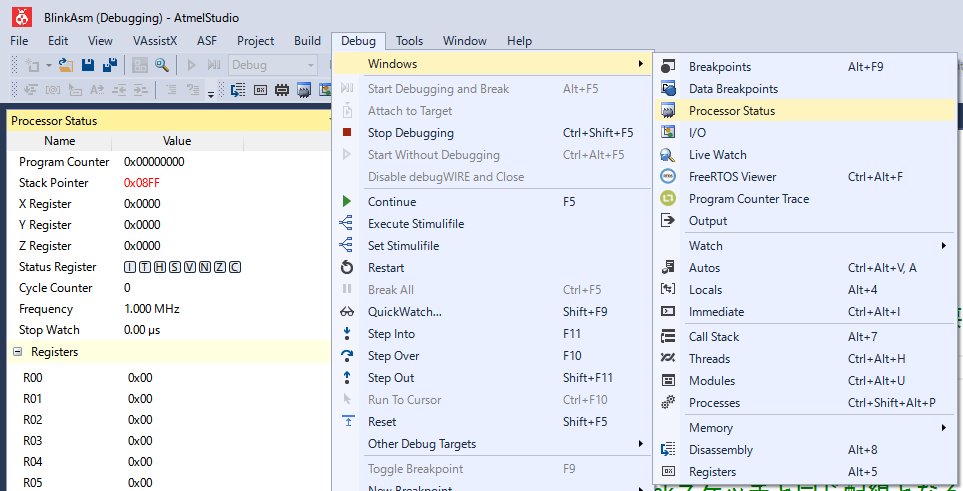
Task: Open the toolbar overflow options arrow
Action: (211, 94)
